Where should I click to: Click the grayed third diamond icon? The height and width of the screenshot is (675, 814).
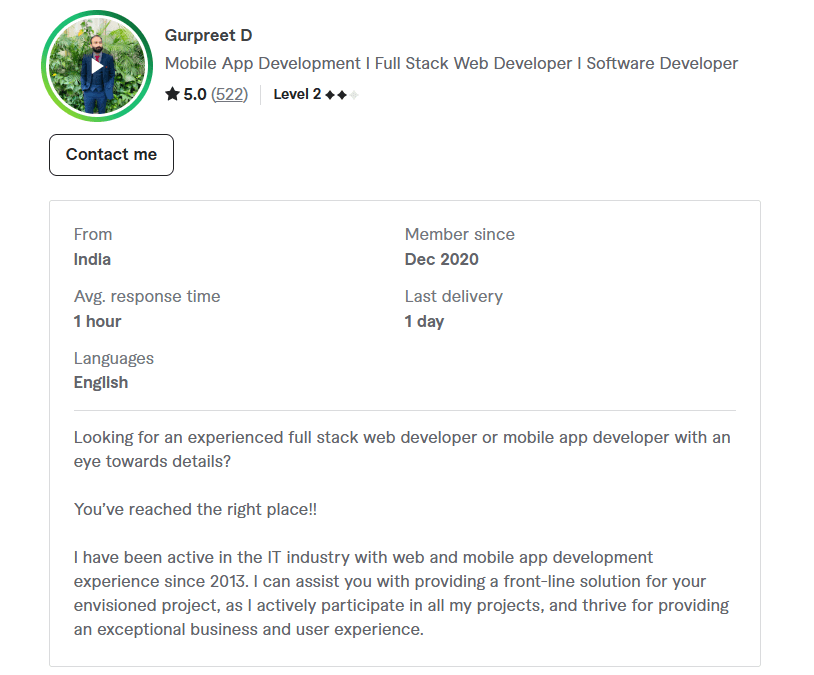[356, 94]
